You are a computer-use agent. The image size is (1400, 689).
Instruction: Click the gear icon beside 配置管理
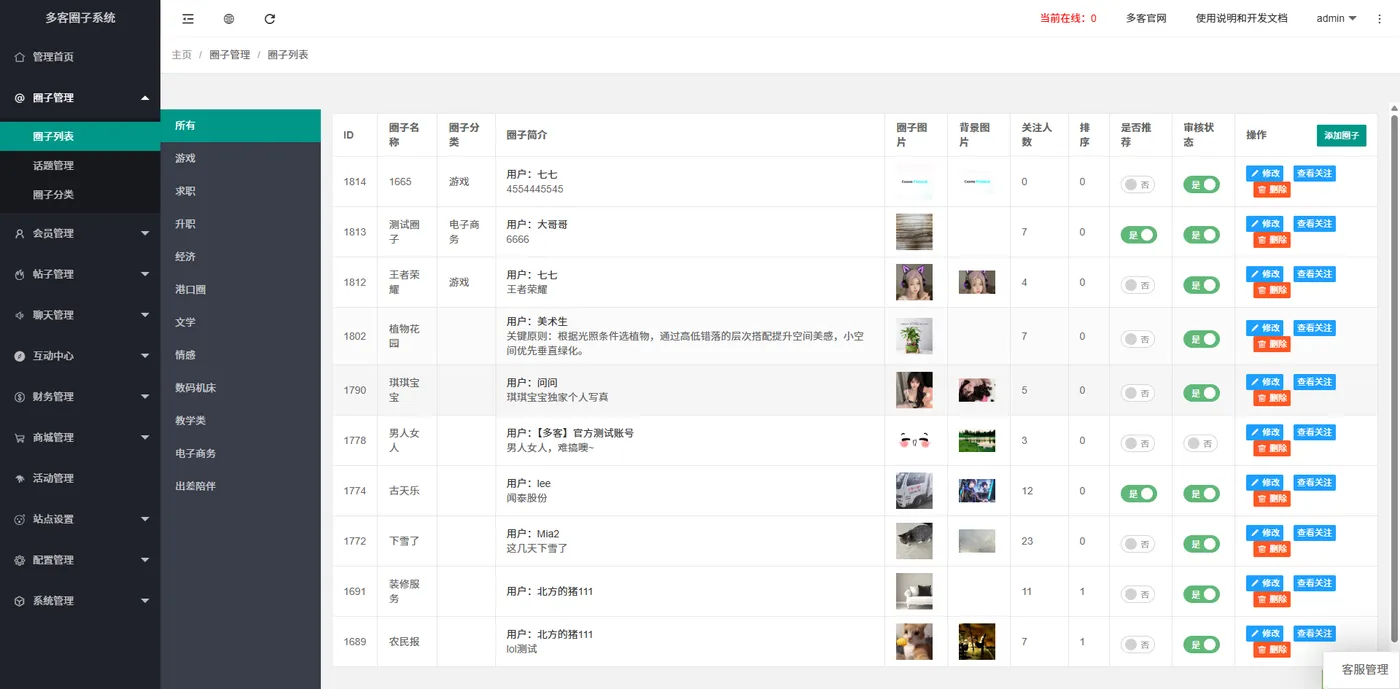tap(20, 561)
